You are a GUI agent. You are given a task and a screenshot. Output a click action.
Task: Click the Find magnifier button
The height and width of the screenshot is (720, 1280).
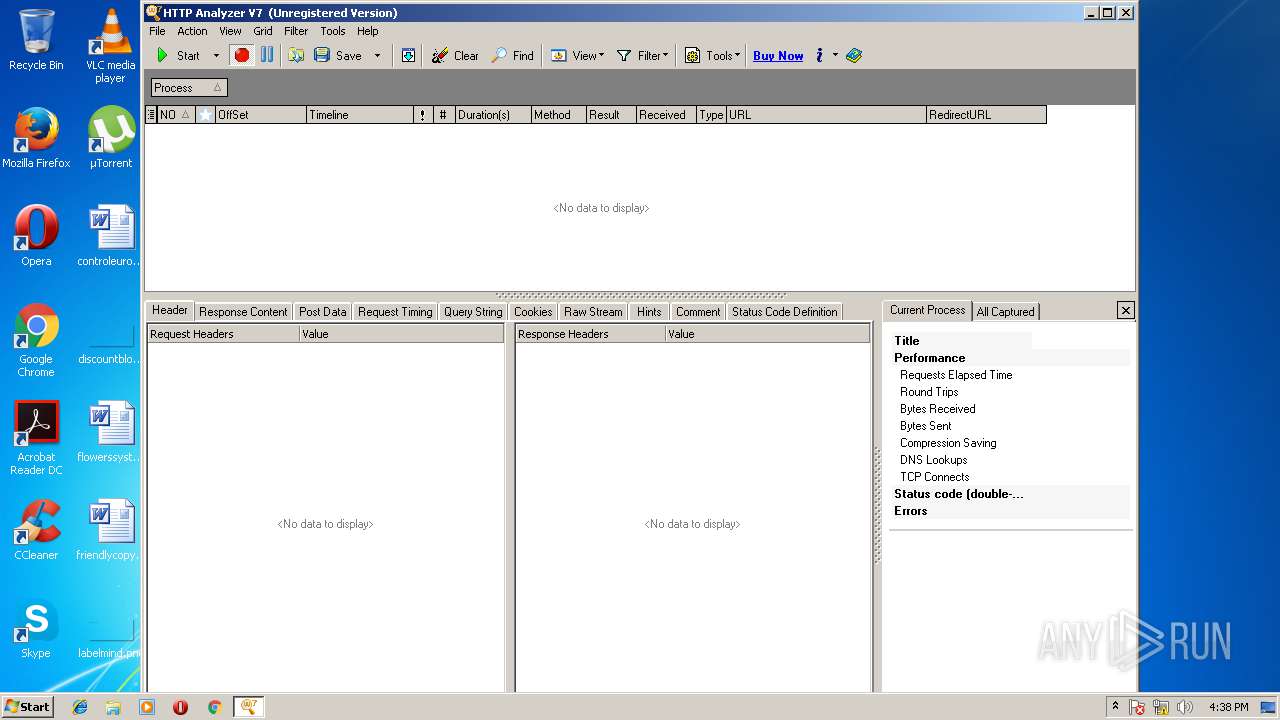click(512, 56)
